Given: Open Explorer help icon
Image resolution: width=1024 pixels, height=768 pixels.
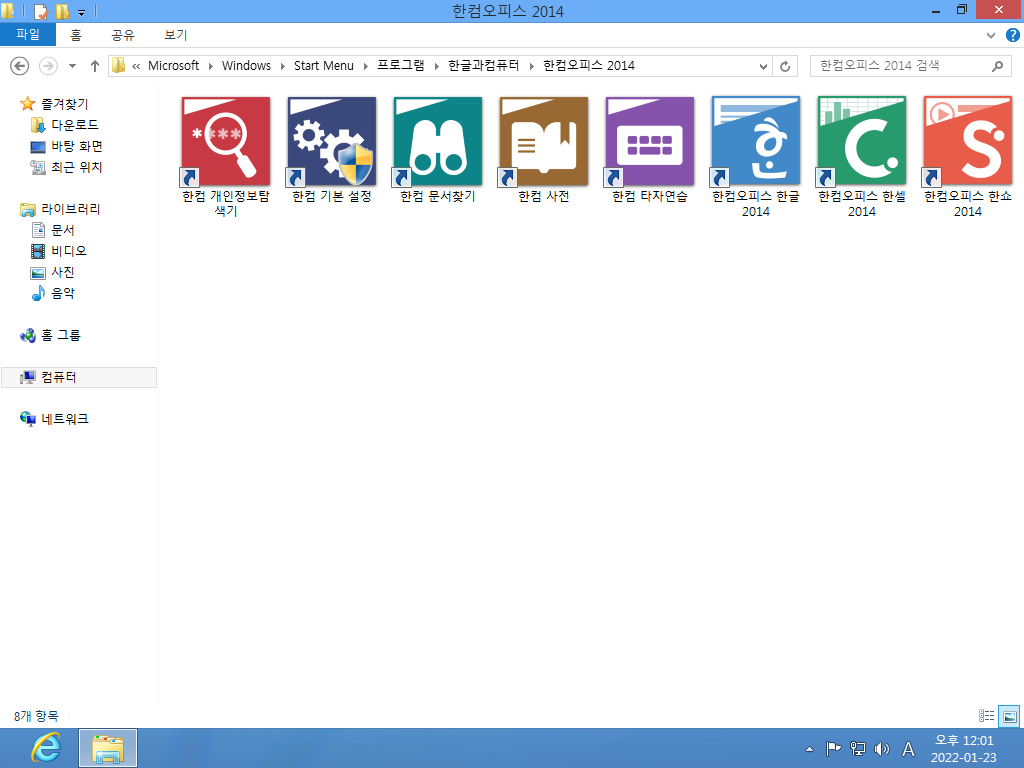Looking at the screenshot, I should point(1012,35).
